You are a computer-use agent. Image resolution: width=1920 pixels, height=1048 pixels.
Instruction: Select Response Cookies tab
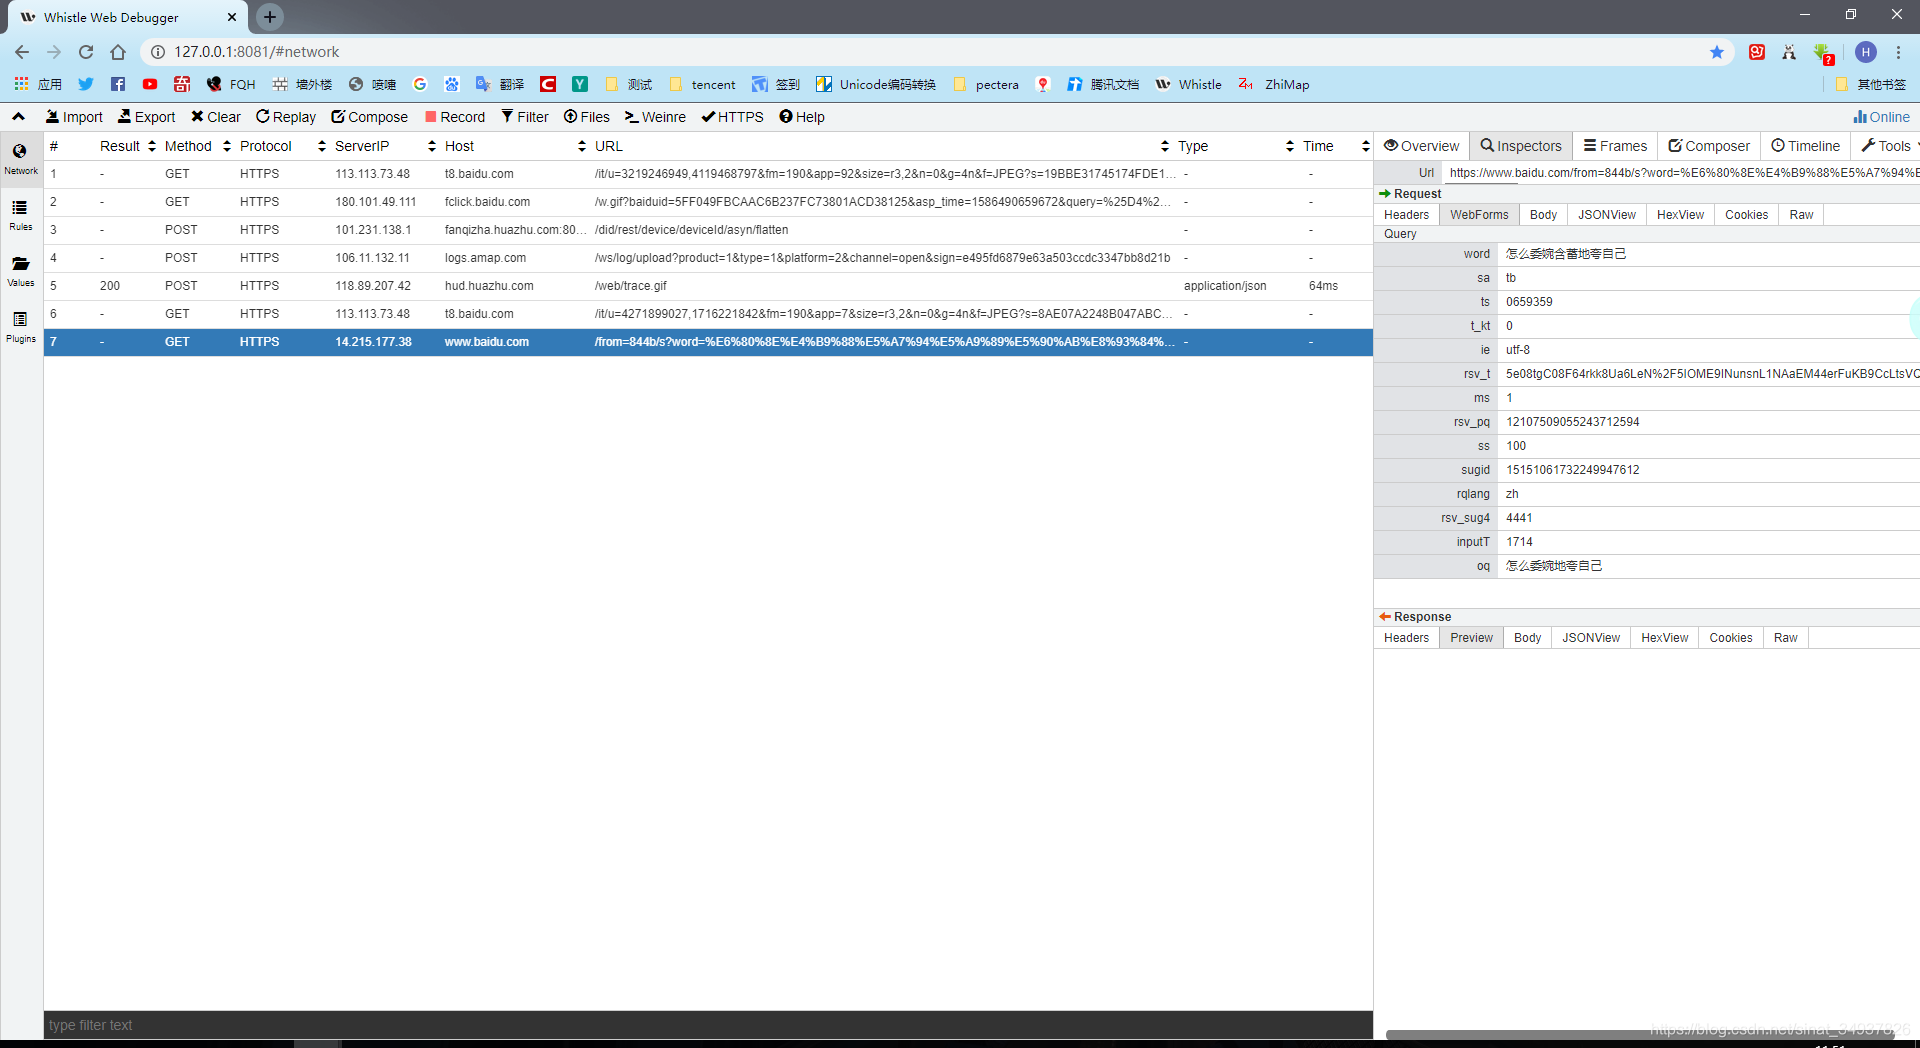1730,638
